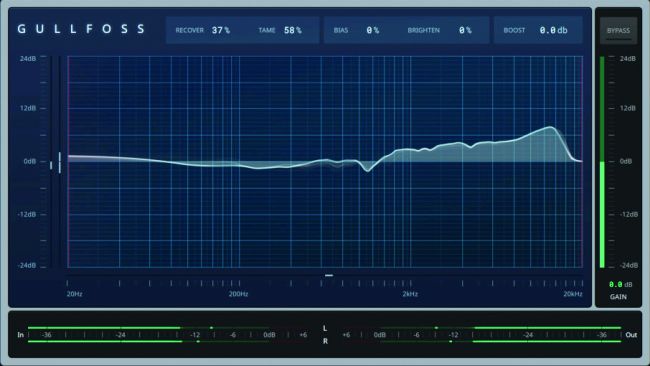Adjust the RECOVER 37% value
Viewport: 650px width, 366px height.
221,30
